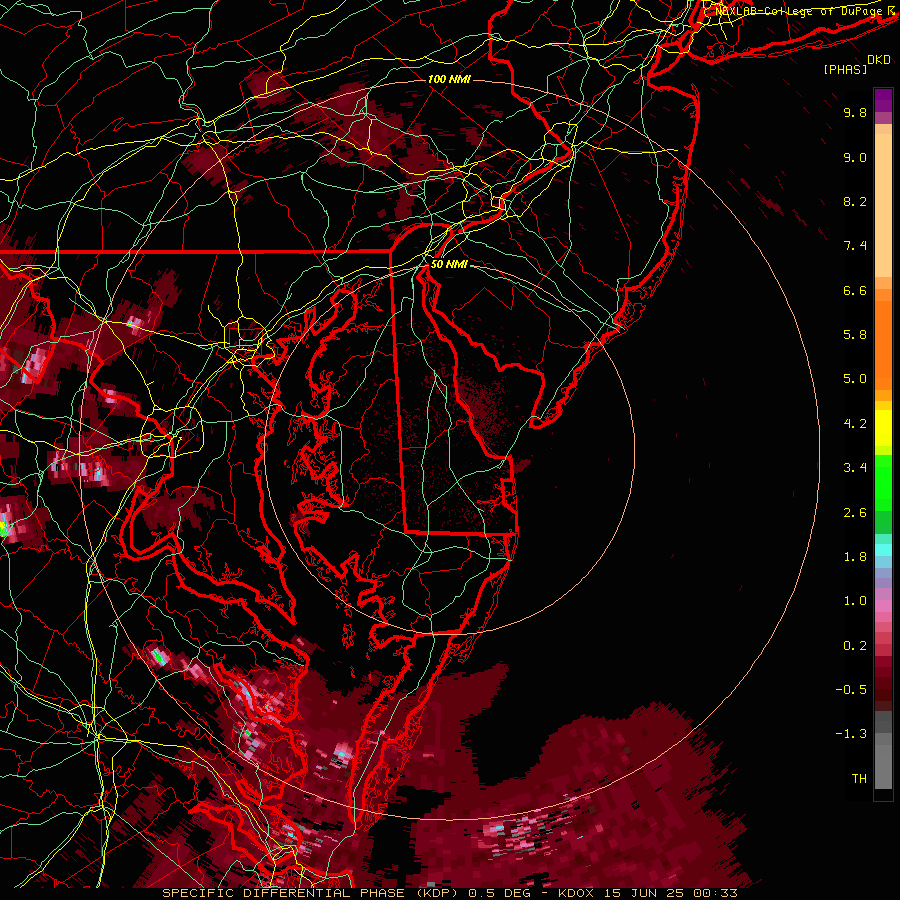Click the TH label at scale bottom
Screen dimensions: 900x900
859,779
